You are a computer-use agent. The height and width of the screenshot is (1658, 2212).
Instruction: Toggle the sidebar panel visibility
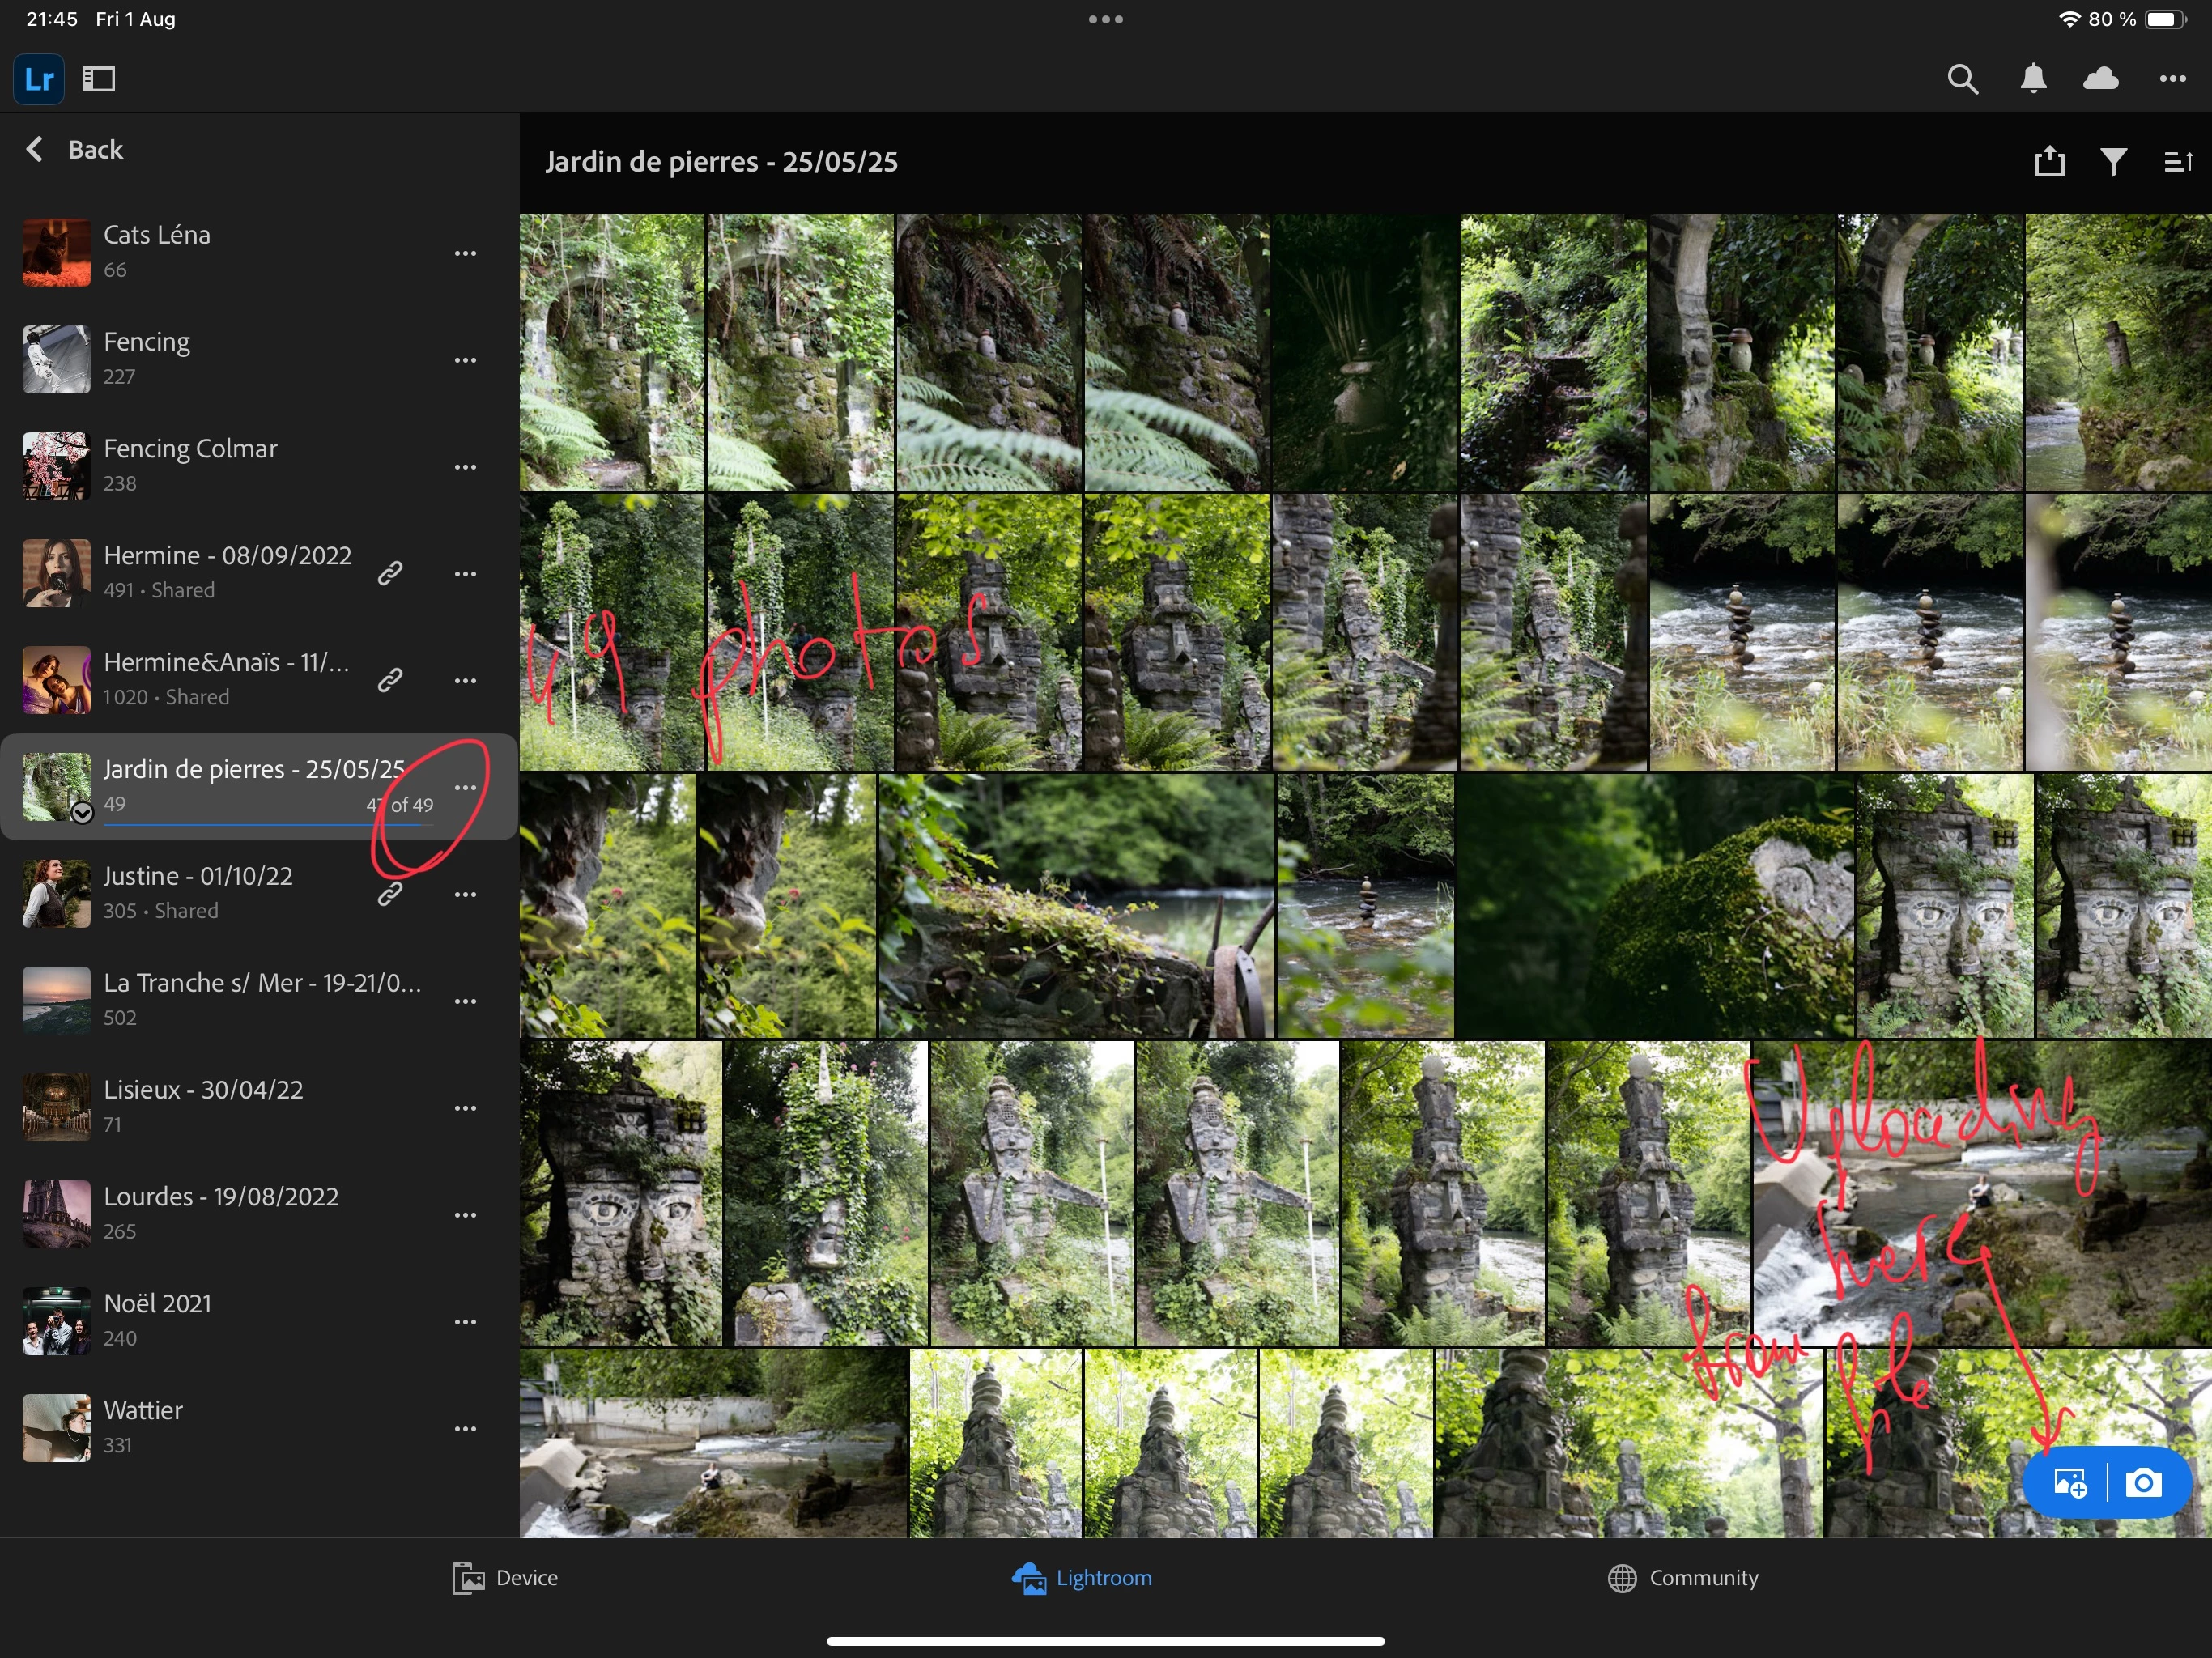pos(99,79)
